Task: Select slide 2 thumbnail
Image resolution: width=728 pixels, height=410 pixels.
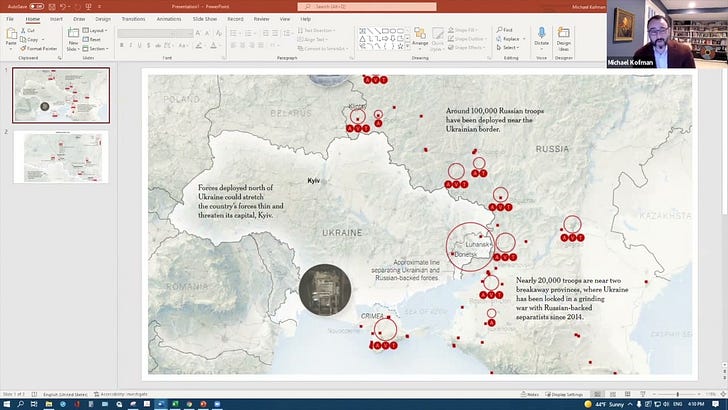Action: pyautogui.click(x=61, y=156)
